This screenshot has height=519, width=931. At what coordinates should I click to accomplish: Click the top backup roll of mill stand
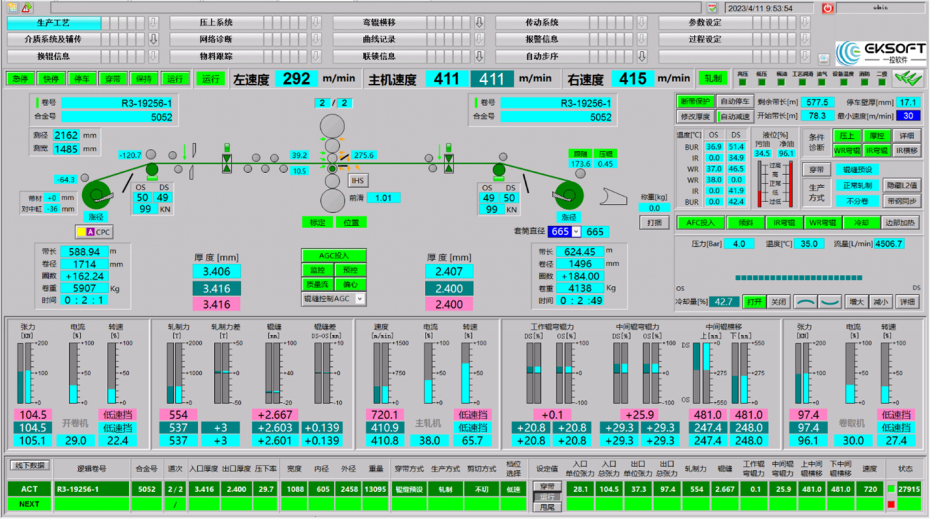coord(332,126)
